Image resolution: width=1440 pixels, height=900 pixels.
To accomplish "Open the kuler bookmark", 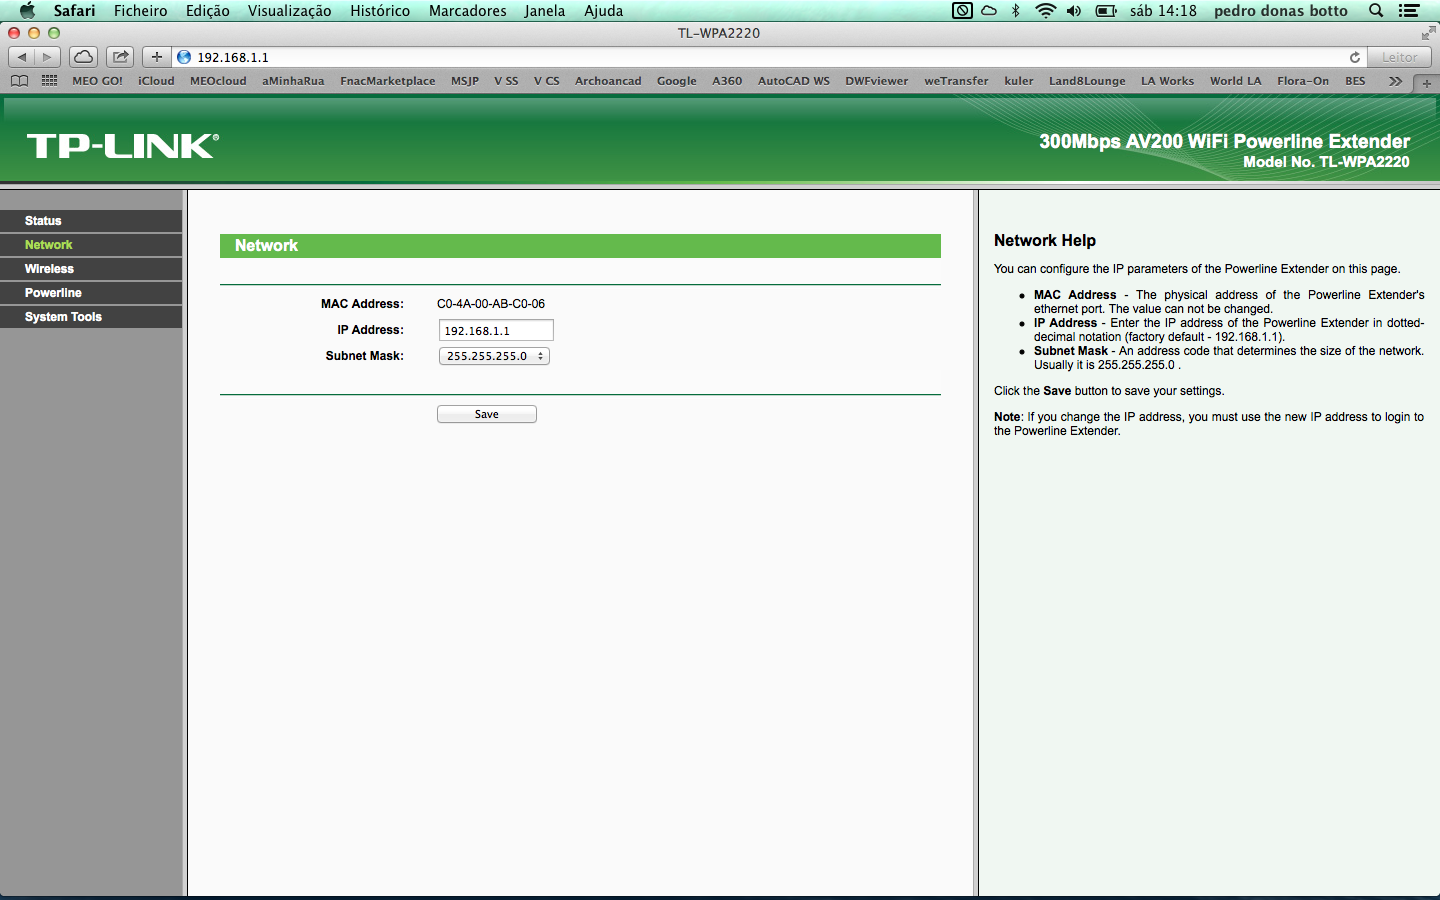I will point(1019,81).
